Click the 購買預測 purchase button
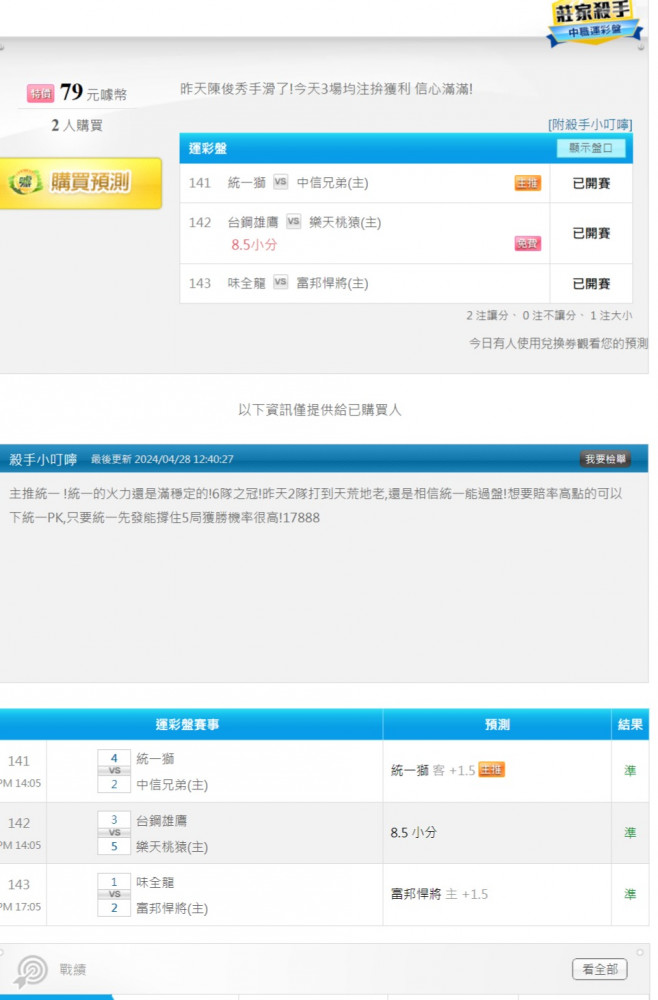Screen dimensions: 658x1000 (80, 183)
